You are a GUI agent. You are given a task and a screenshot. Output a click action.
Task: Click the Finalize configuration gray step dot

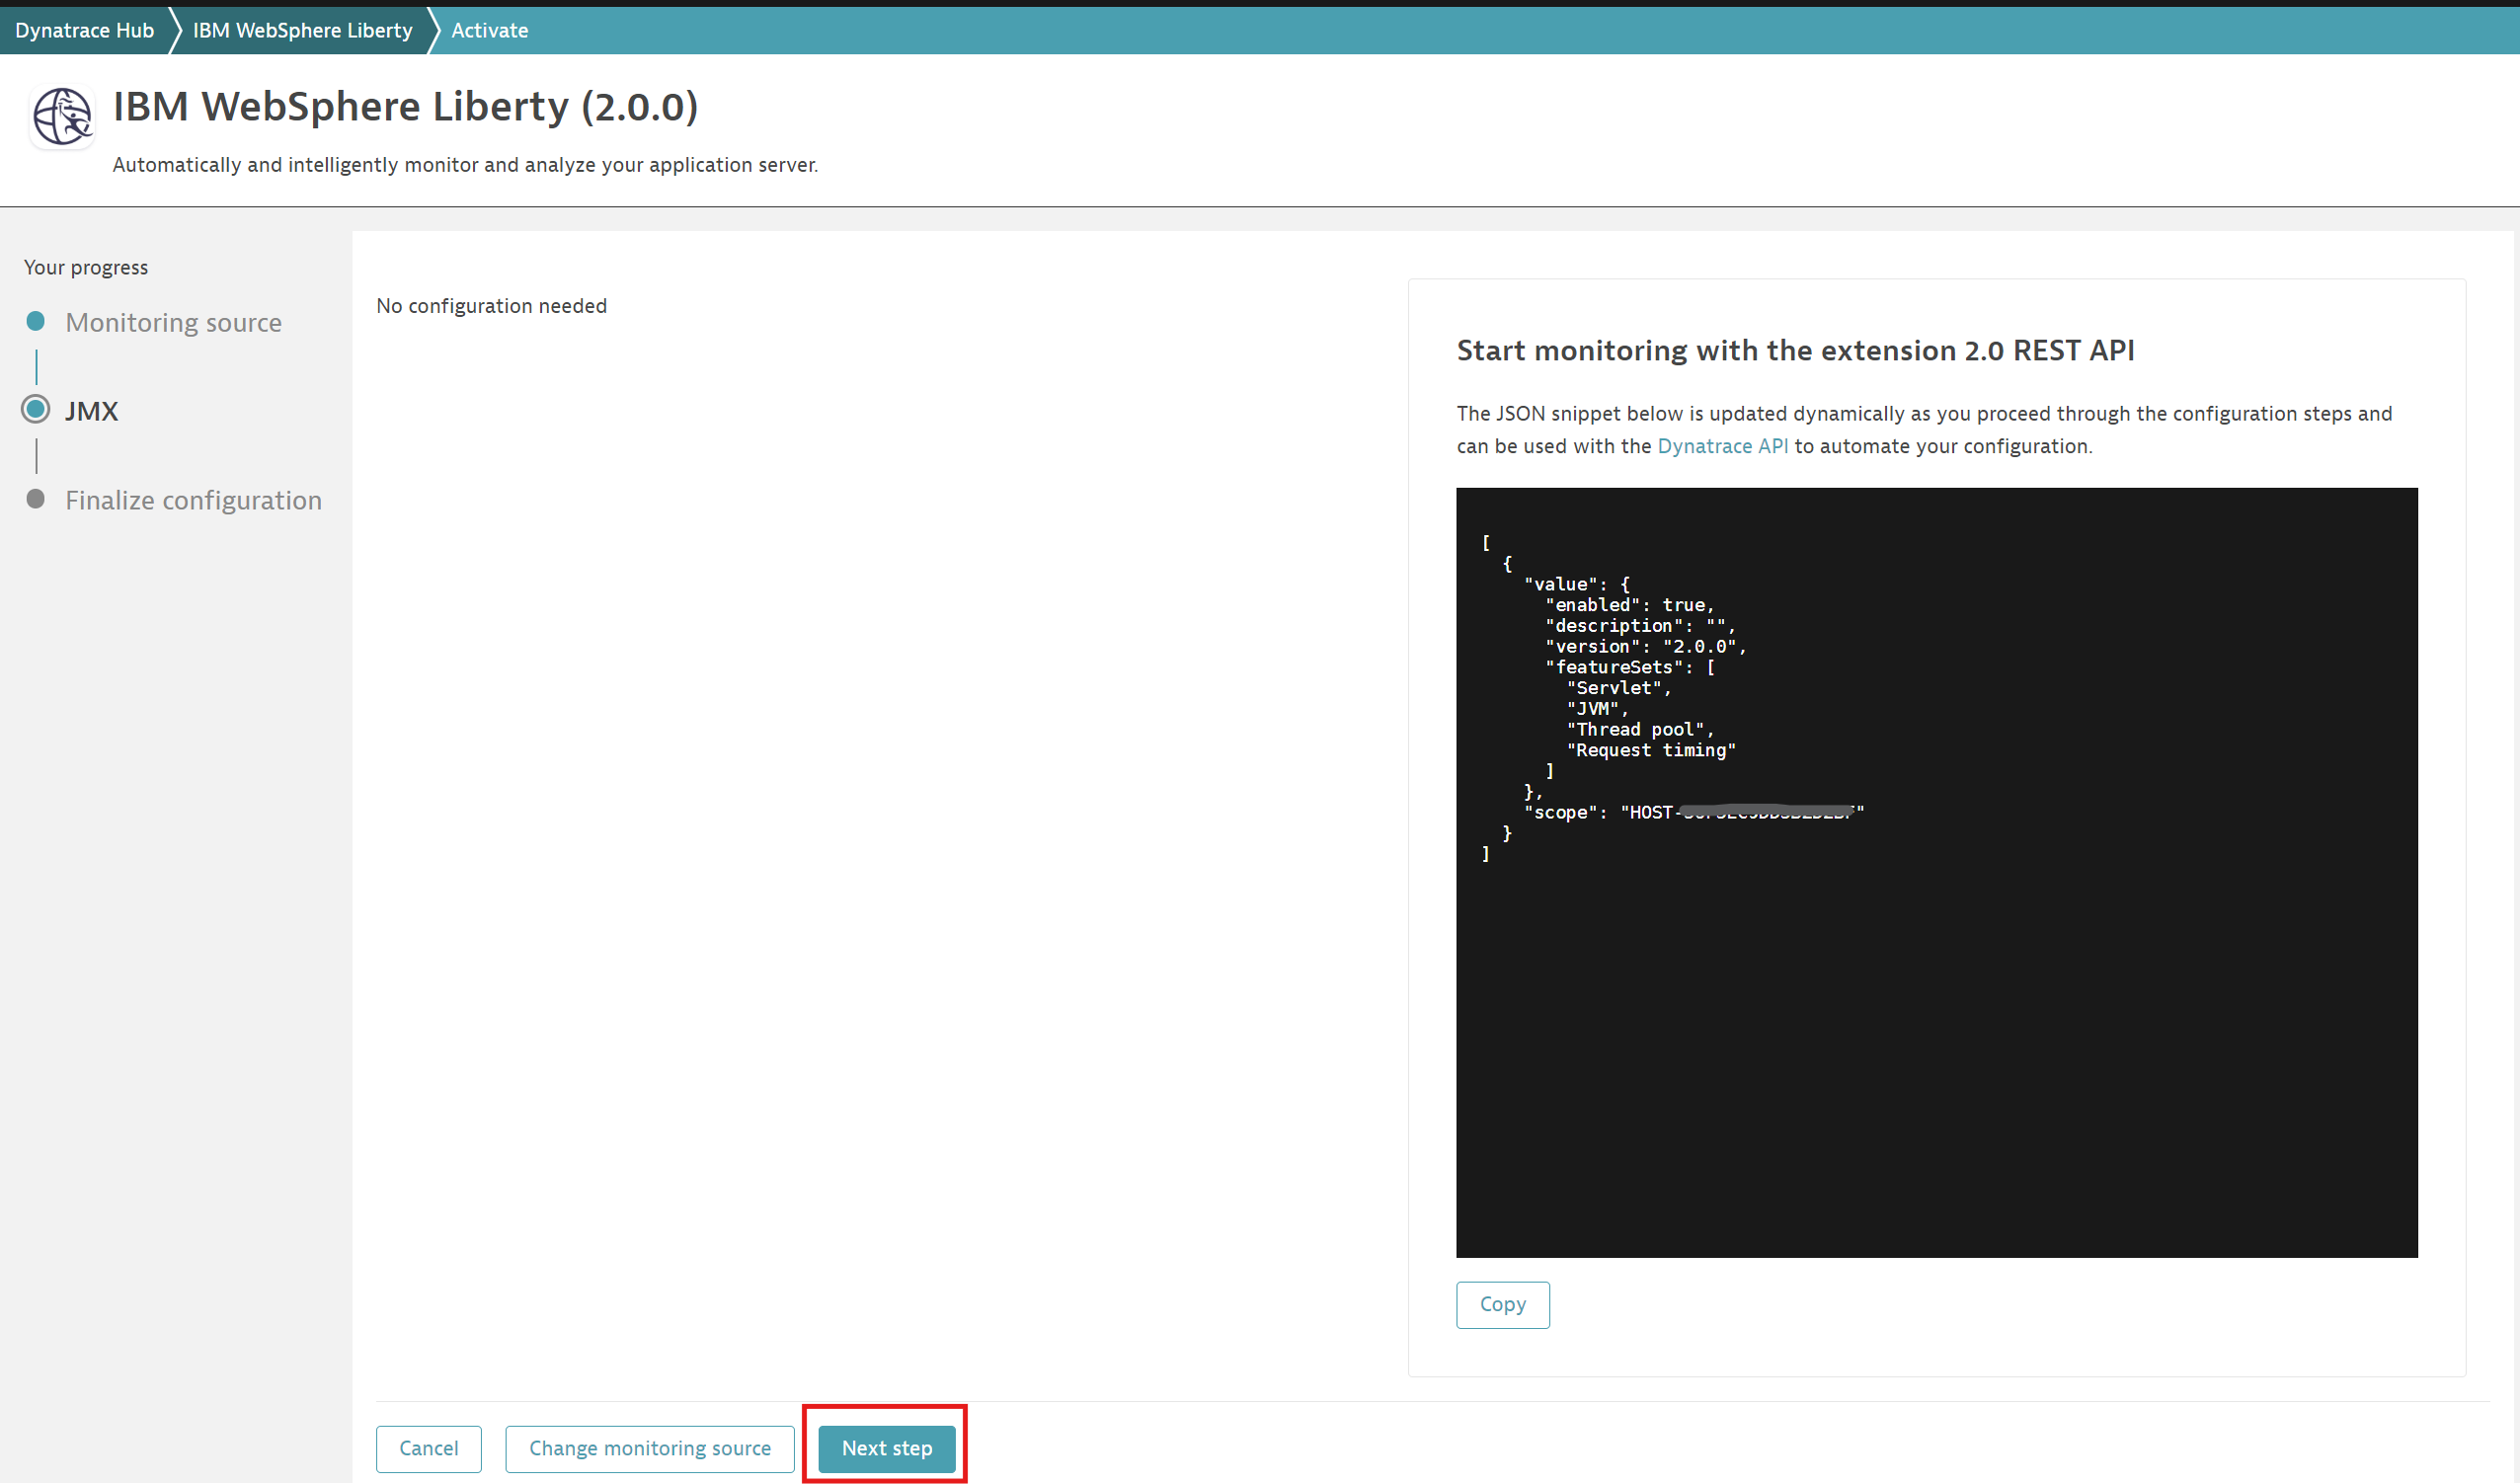pos(36,498)
